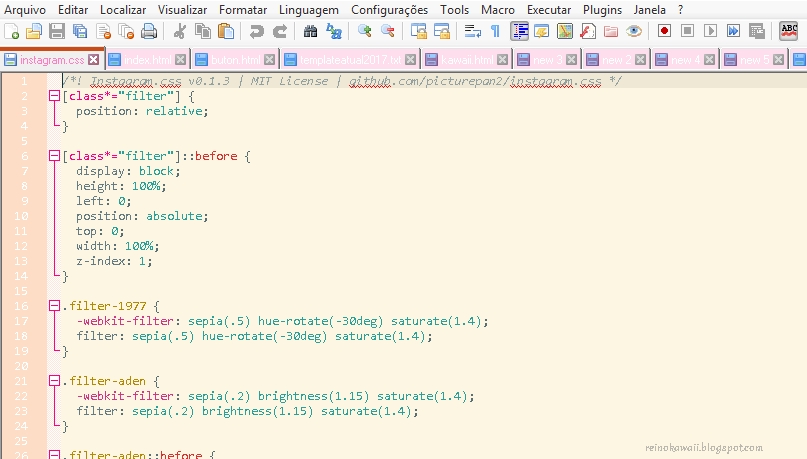Collapse ::before block fold at line 6
807x459 pixels.
(x=54, y=156)
